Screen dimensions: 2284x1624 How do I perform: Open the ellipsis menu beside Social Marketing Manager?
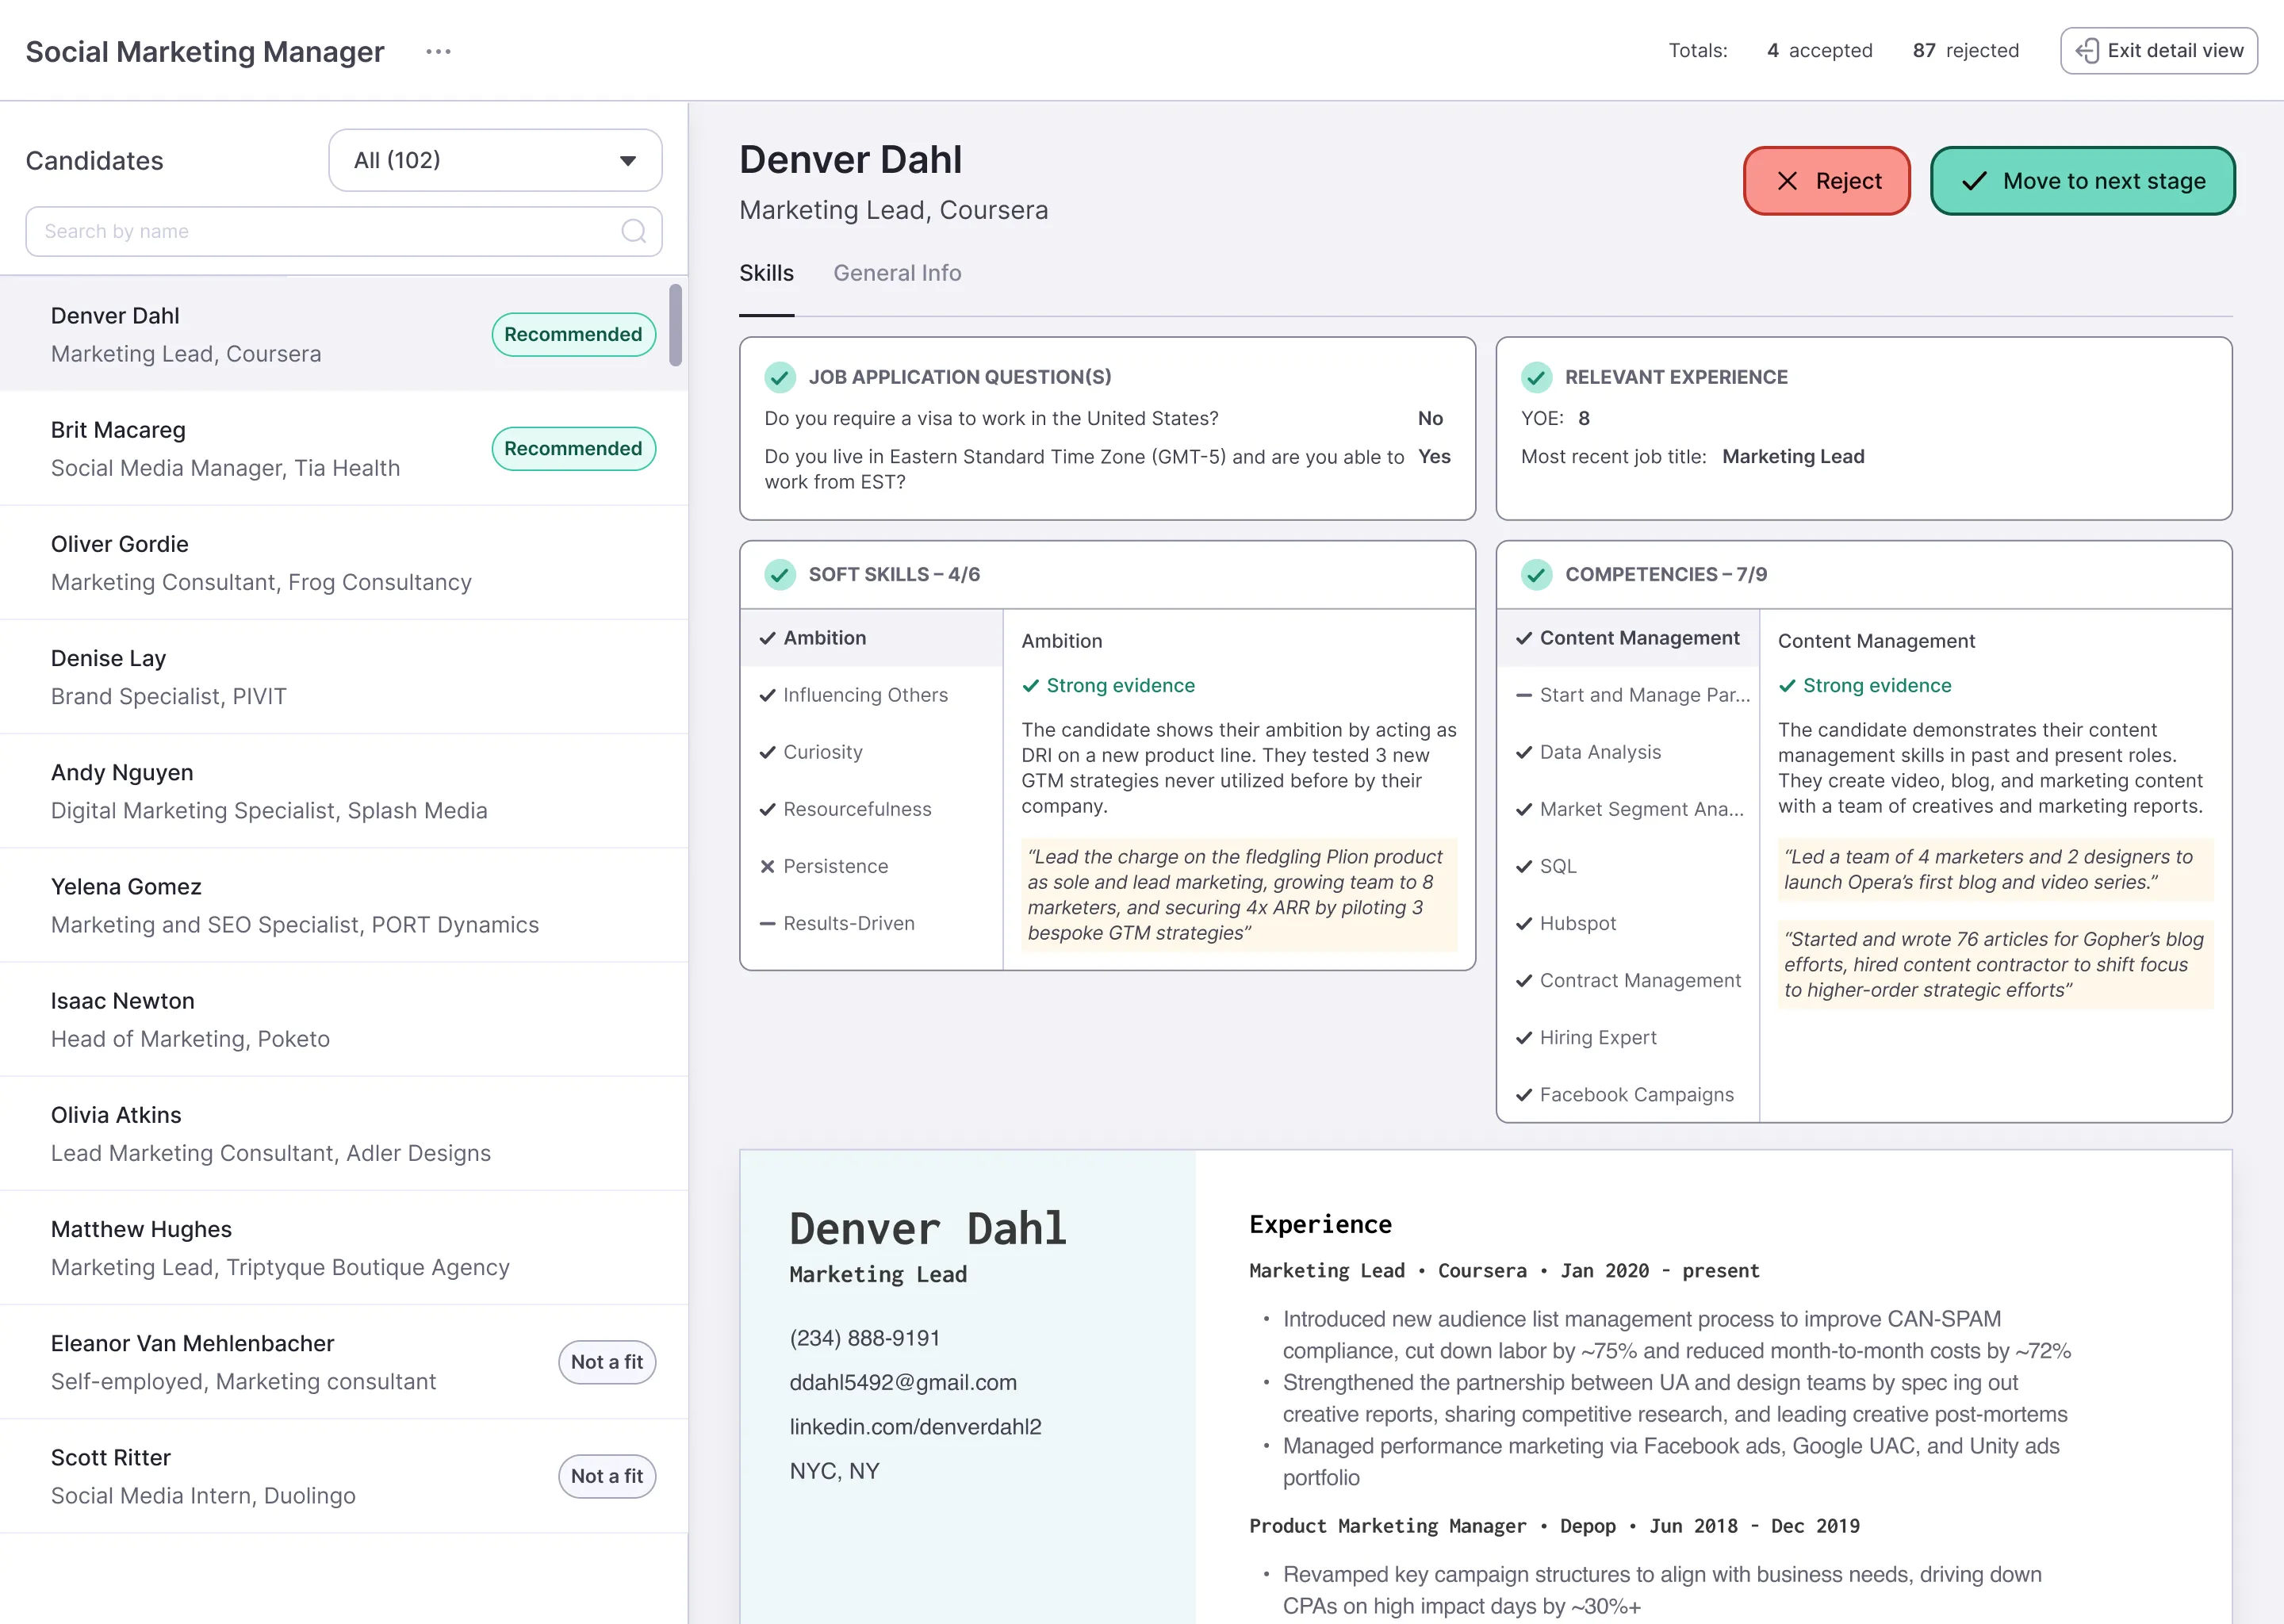438,51
